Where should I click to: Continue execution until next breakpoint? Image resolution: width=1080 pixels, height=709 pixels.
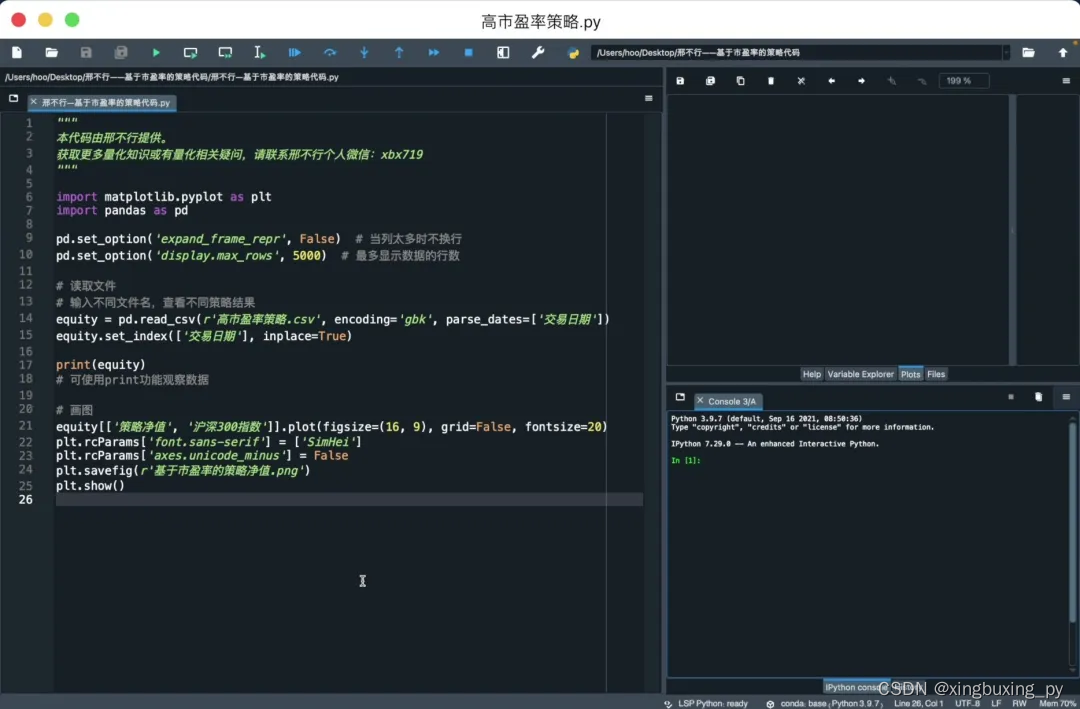433,52
